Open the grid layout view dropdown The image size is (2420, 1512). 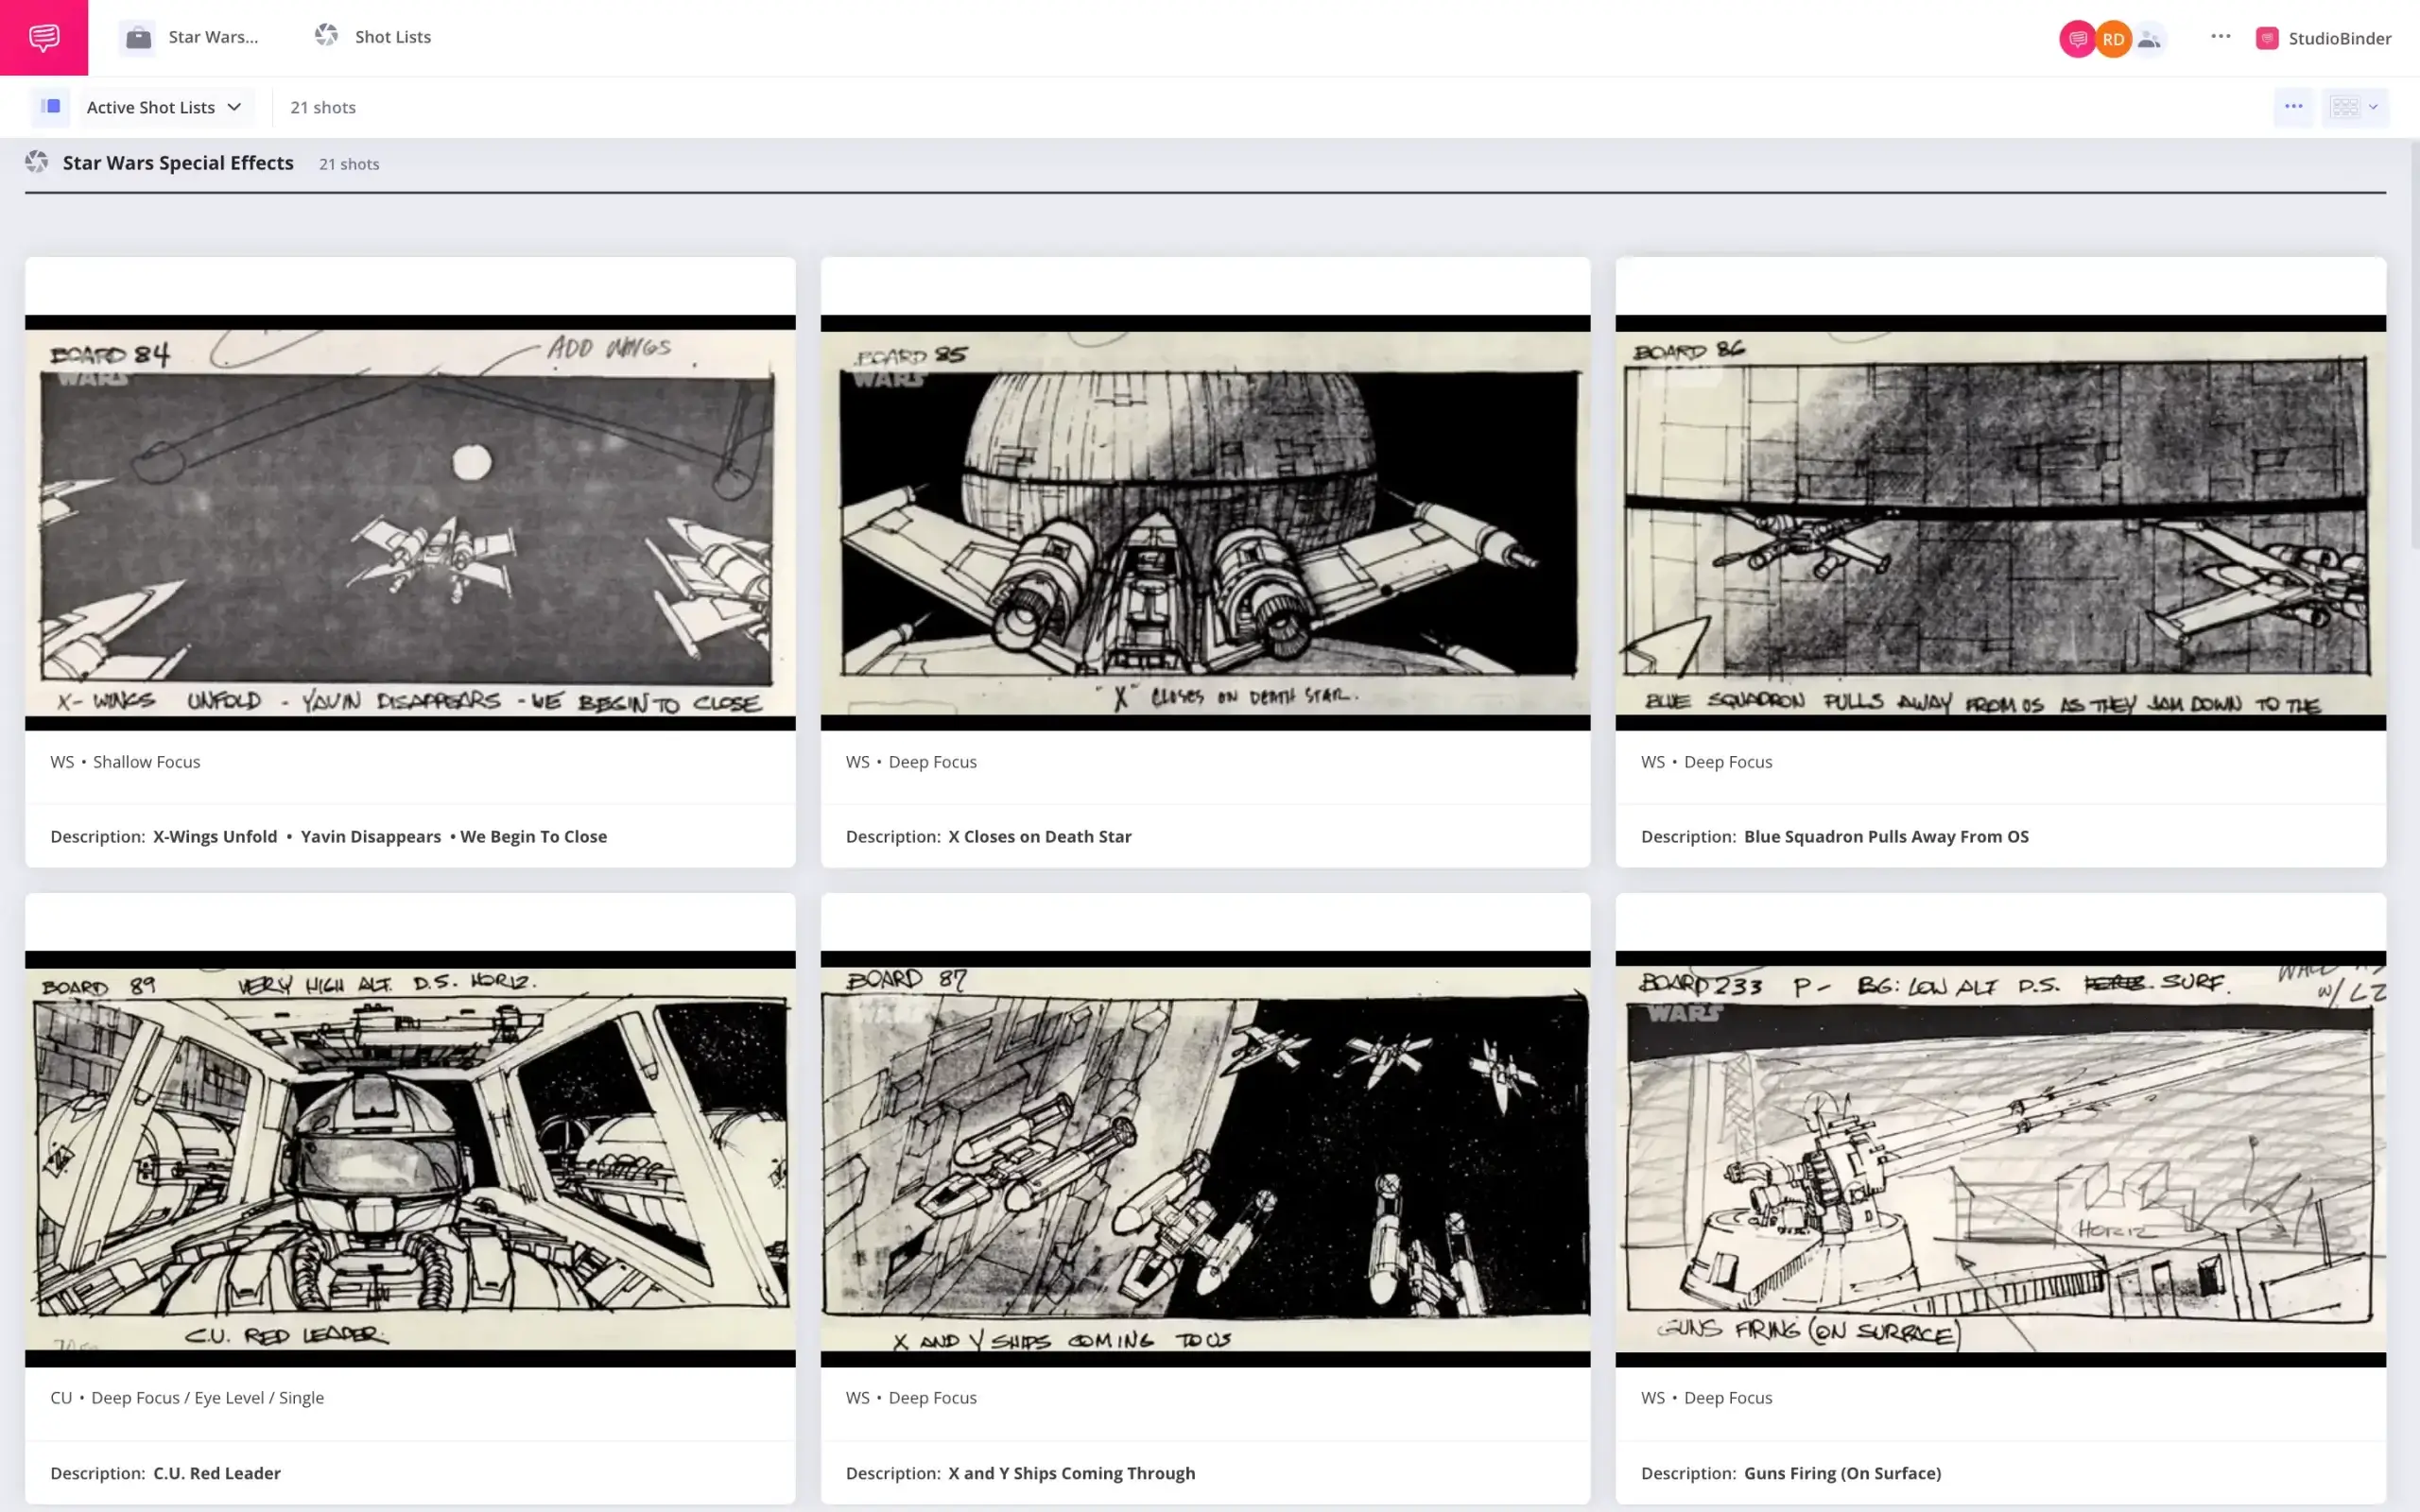coord(2354,106)
